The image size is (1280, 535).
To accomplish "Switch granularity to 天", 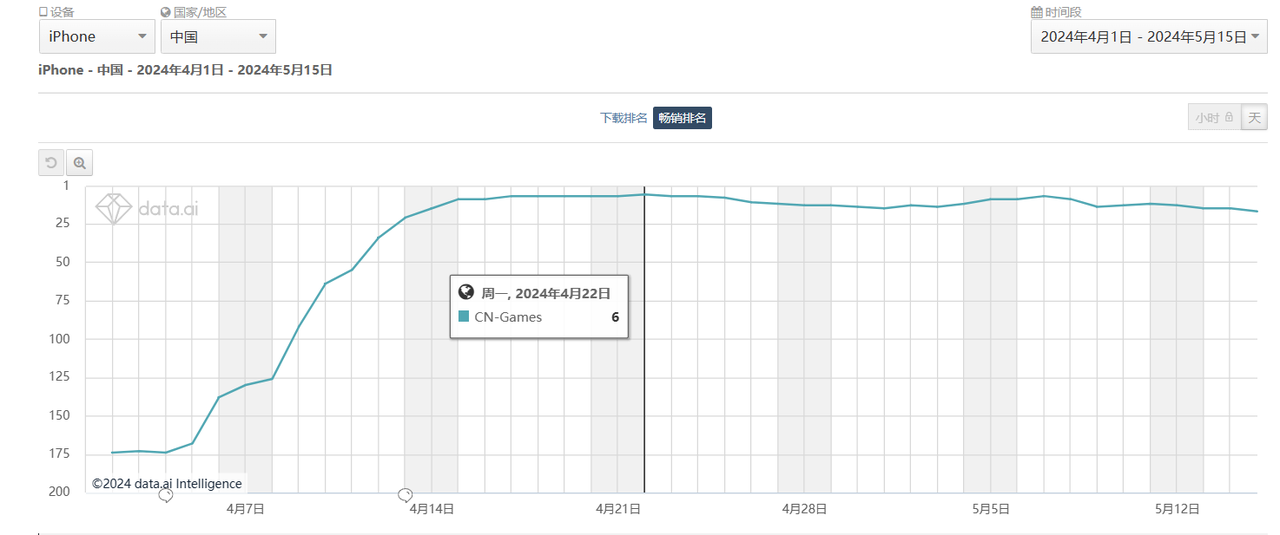I will [1254, 117].
